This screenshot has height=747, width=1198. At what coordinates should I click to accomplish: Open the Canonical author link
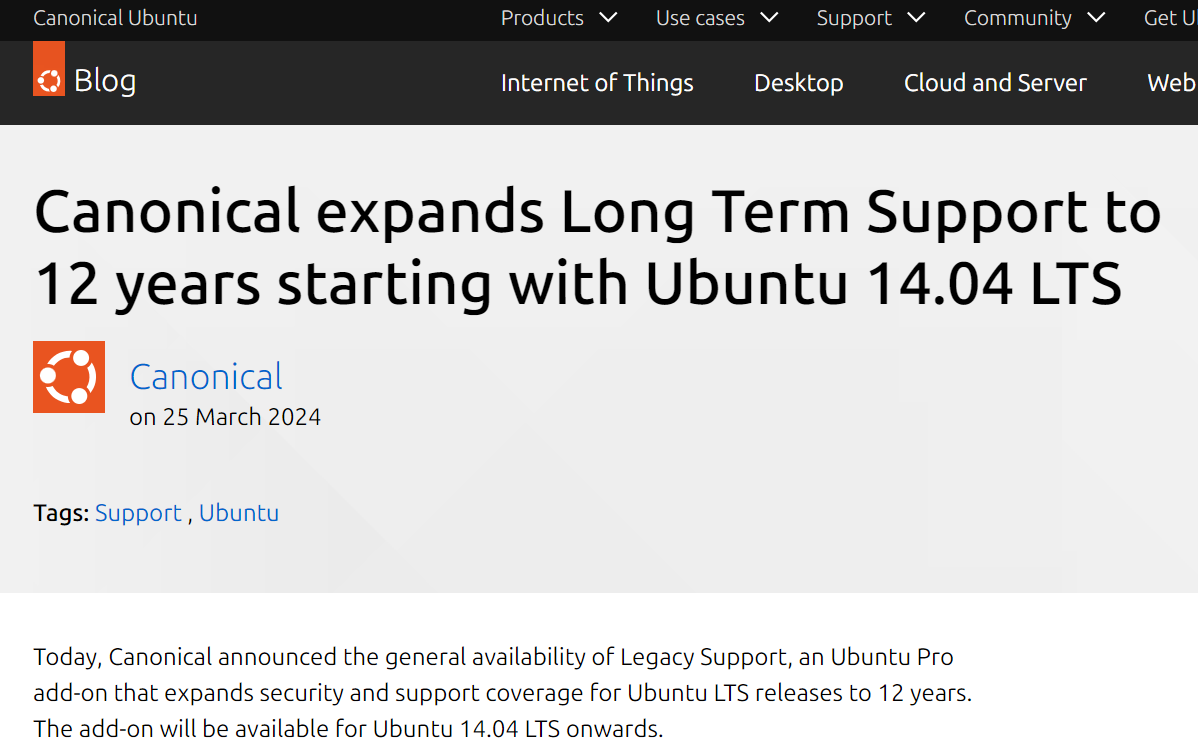pyautogui.click(x=206, y=377)
